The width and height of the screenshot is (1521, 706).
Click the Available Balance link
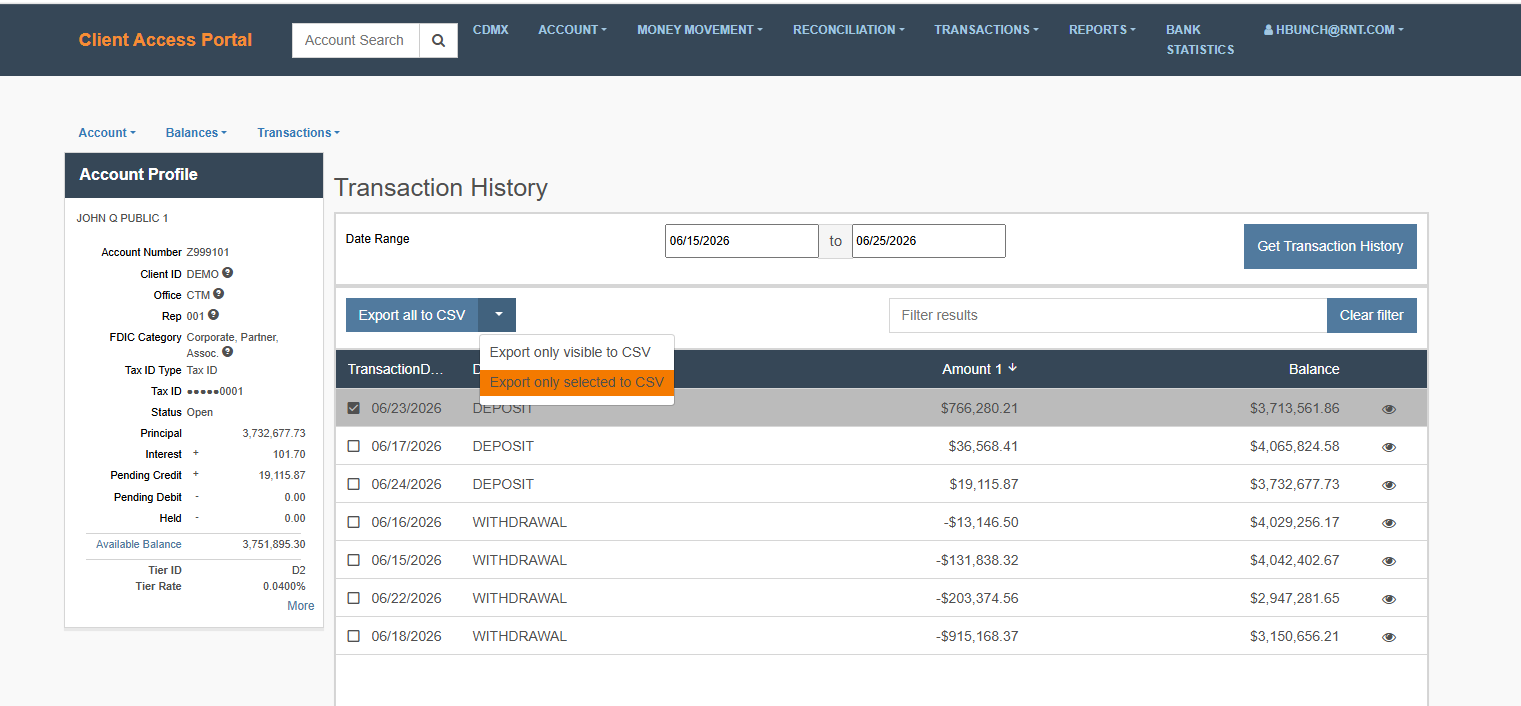coord(139,545)
